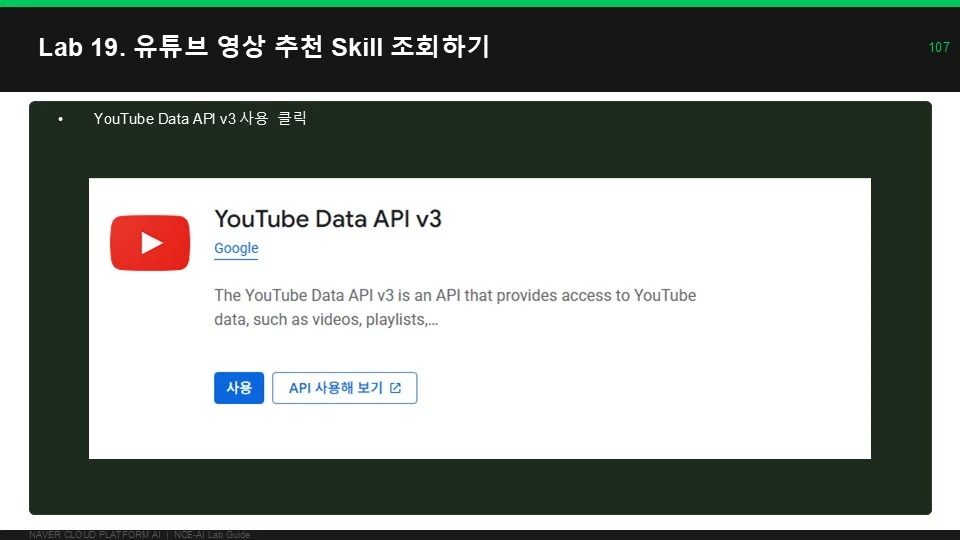This screenshot has width=960, height=540.
Task: Click the page number 107
Action: coord(939,47)
